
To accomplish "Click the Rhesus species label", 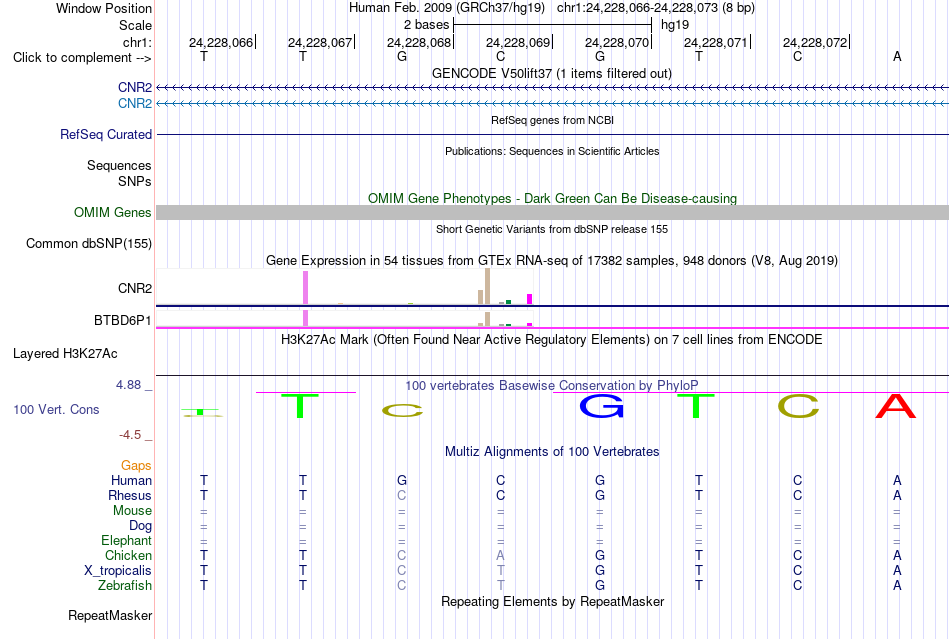I will pos(130,495).
